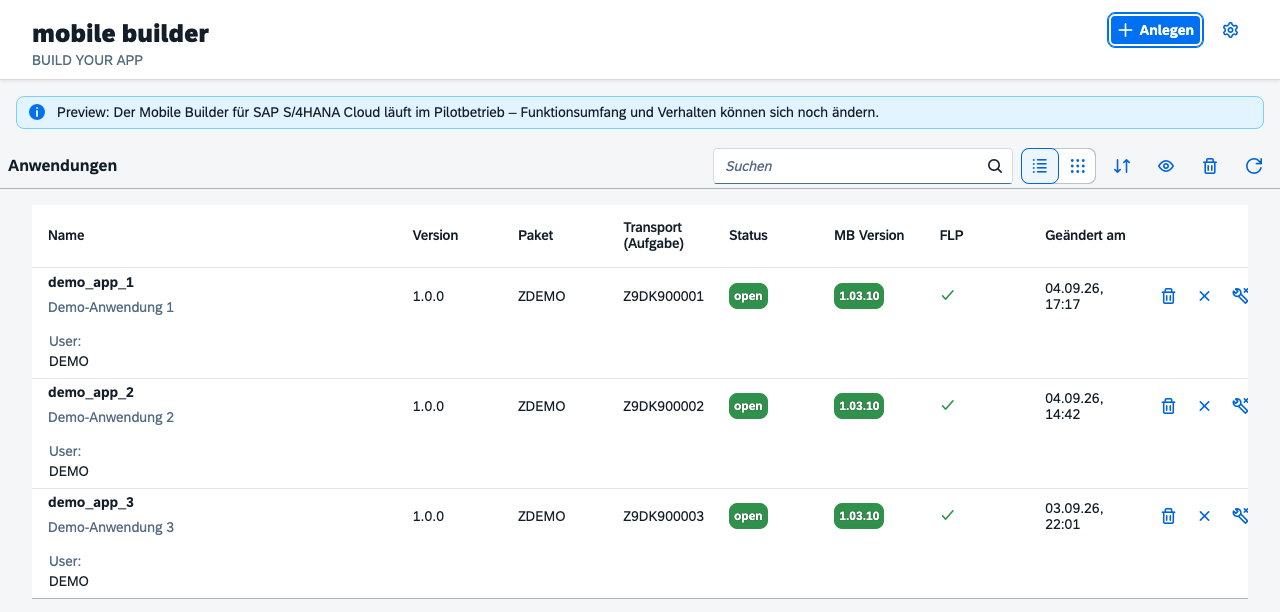
Task: Open the demo_app_2 application row
Action: point(640,434)
